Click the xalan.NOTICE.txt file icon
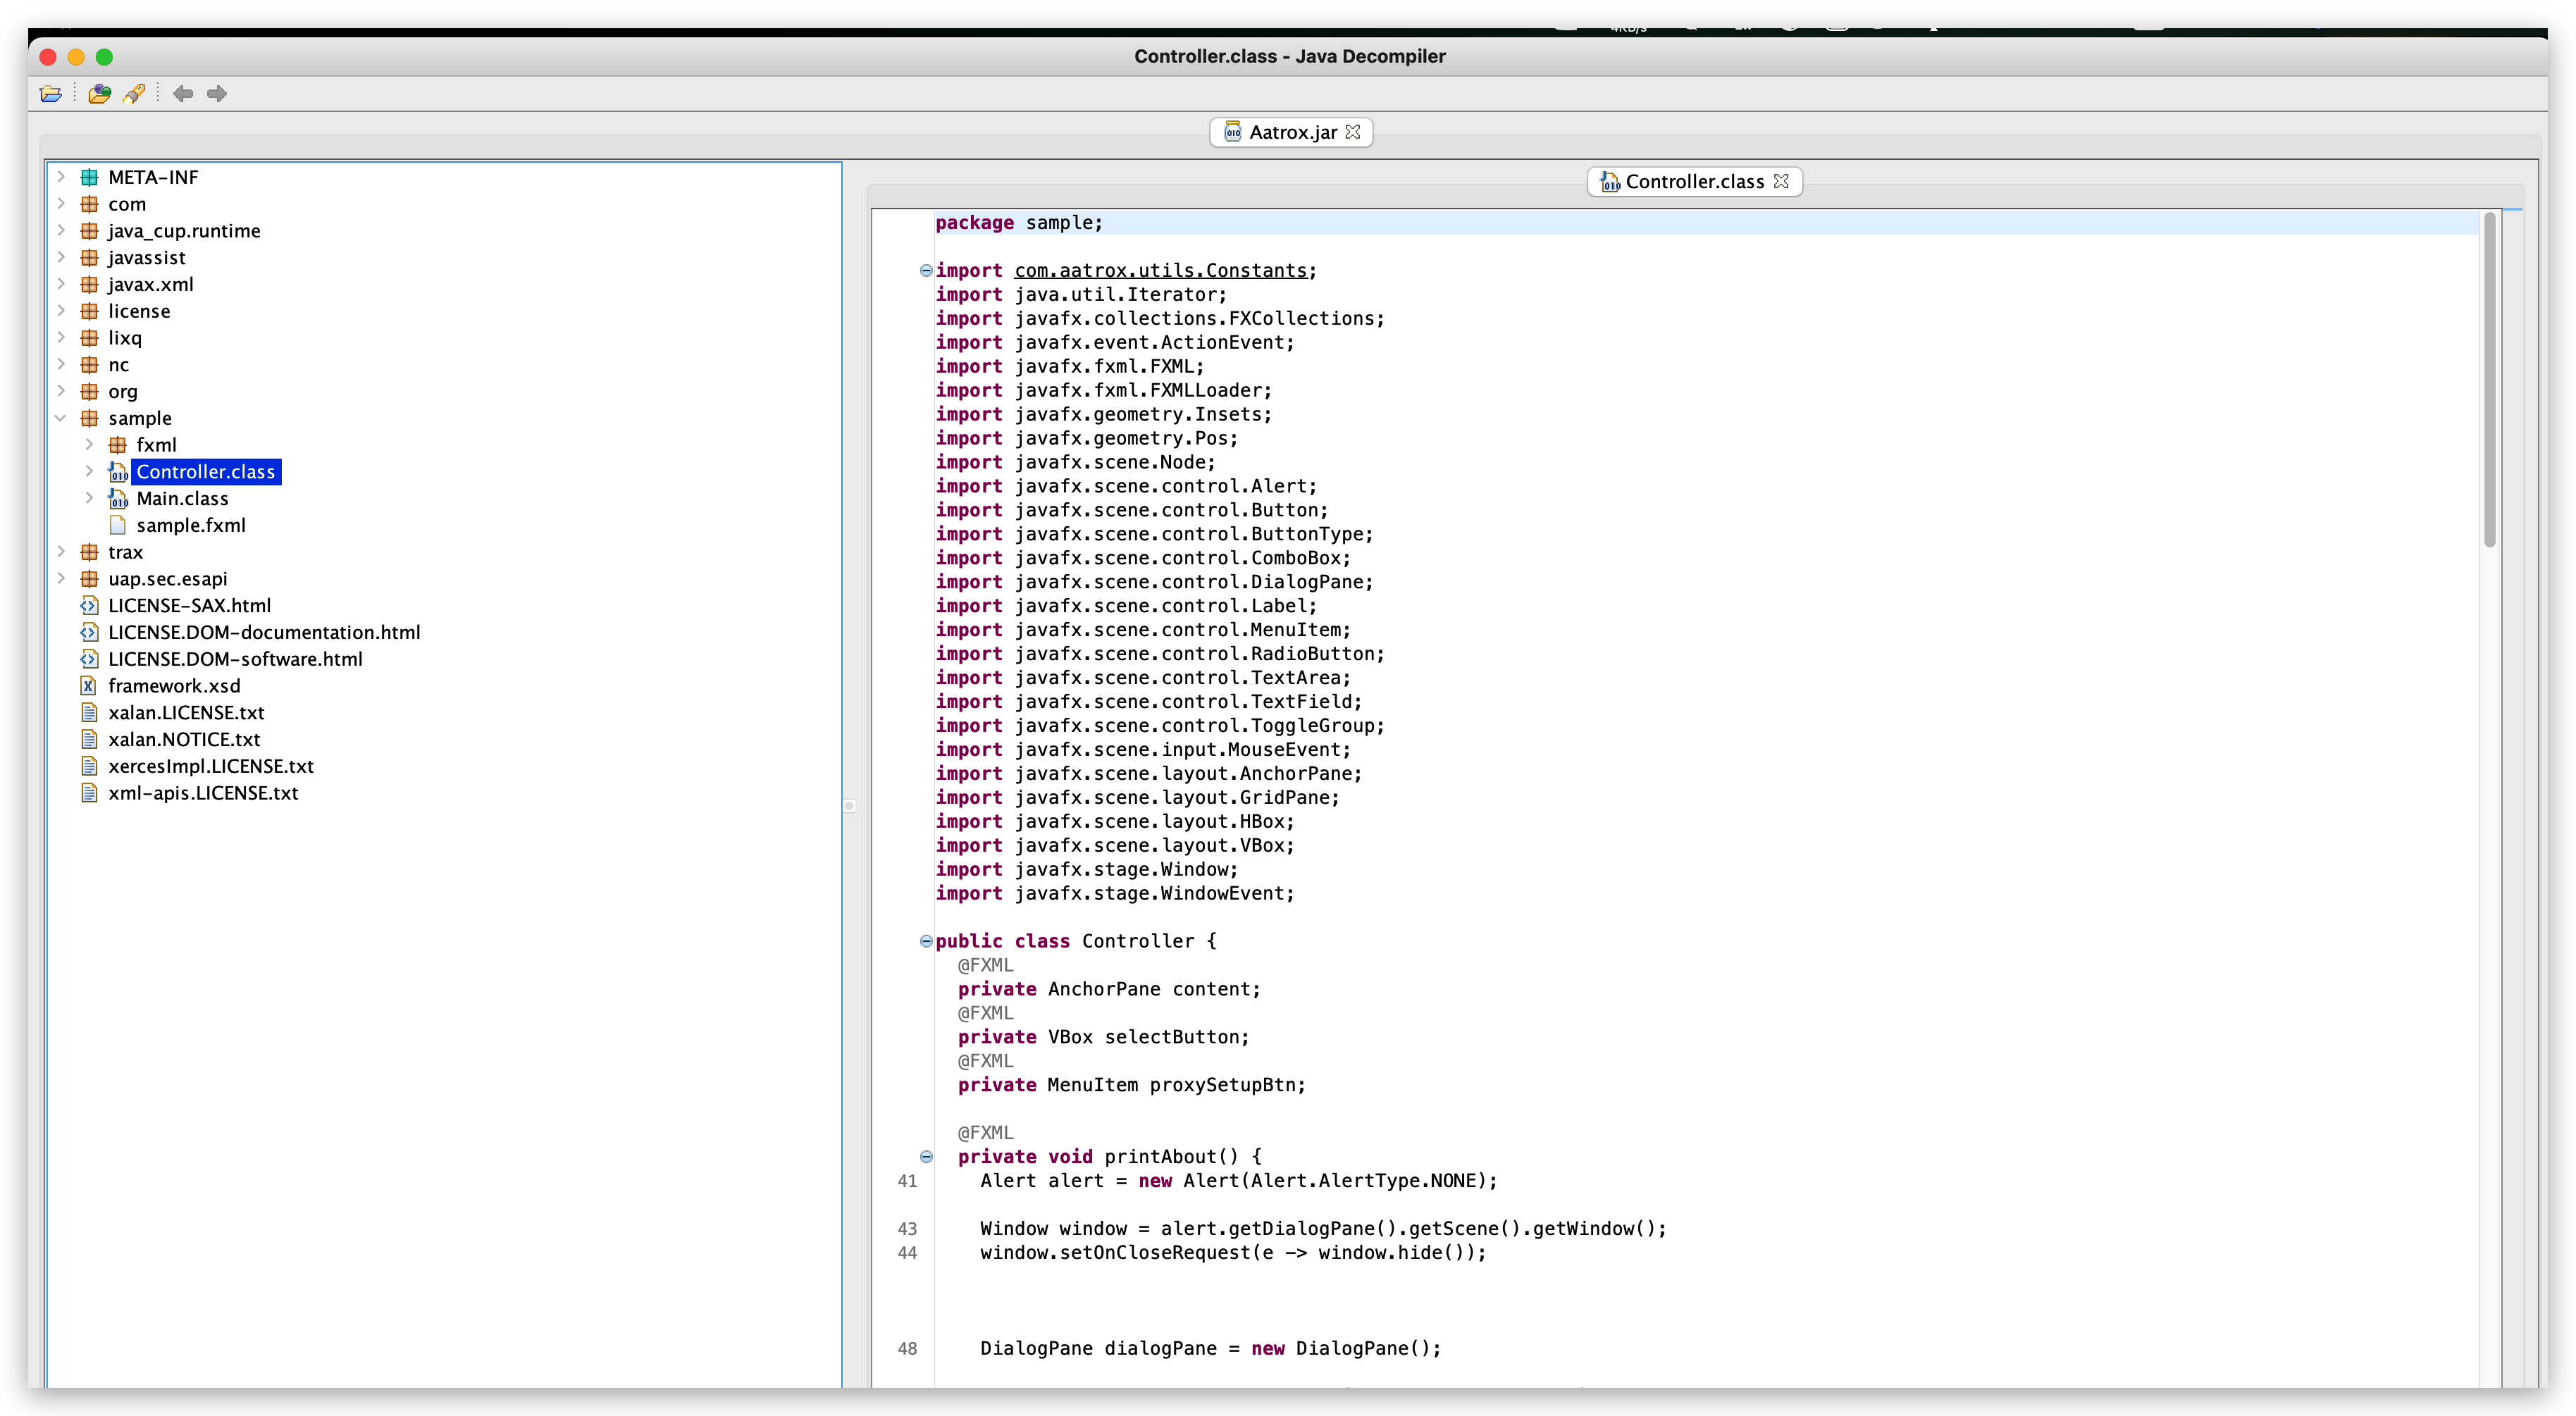The height and width of the screenshot is (1416, 2576). [x=89, y=739]
